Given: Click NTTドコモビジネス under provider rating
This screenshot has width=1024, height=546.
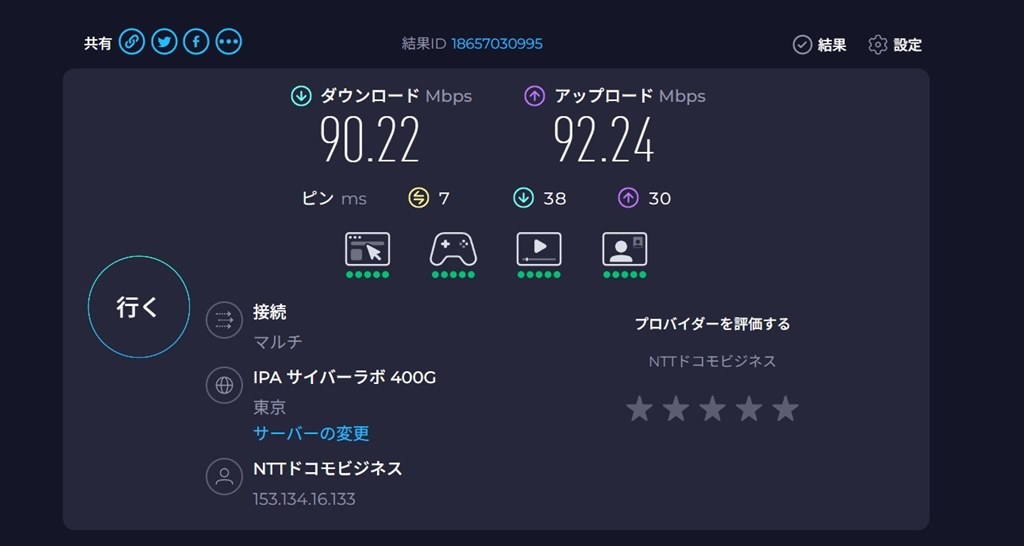Looking at the screenshot, I should pyautogui.click(x=712, y=361).
